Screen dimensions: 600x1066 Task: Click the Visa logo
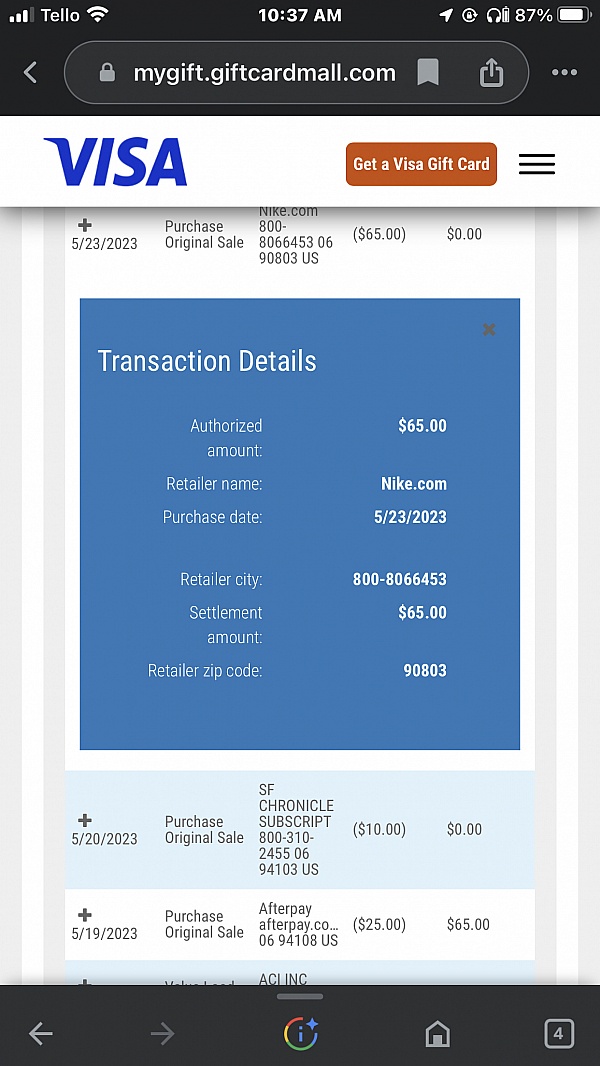pos(115,163)
